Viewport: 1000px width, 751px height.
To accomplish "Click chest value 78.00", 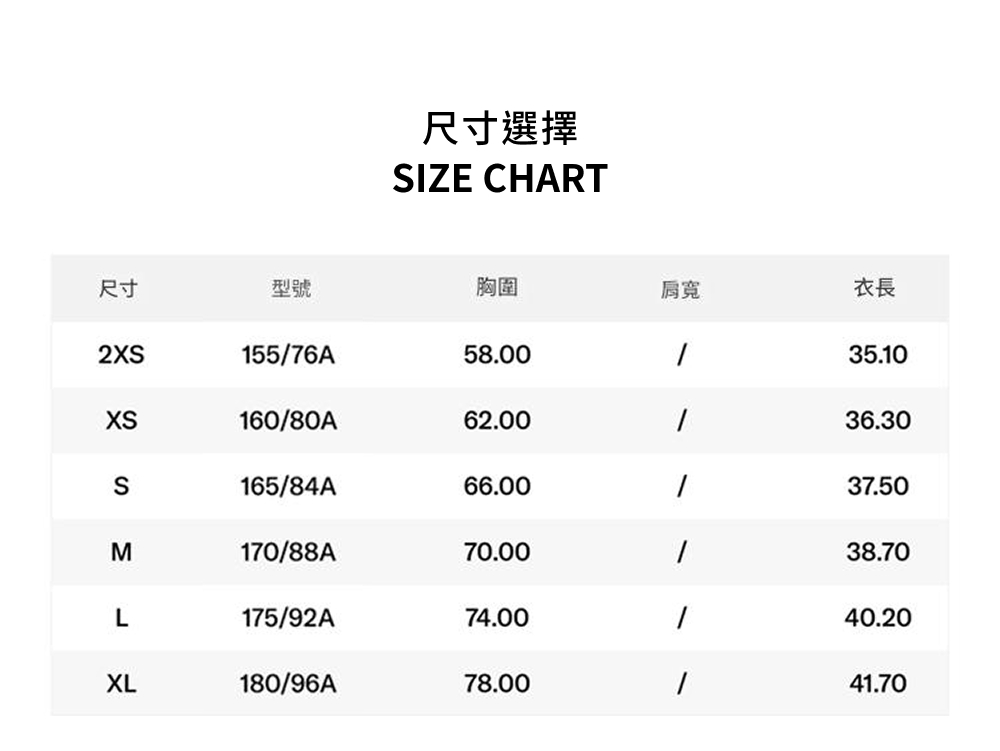I will click(497, 684).
